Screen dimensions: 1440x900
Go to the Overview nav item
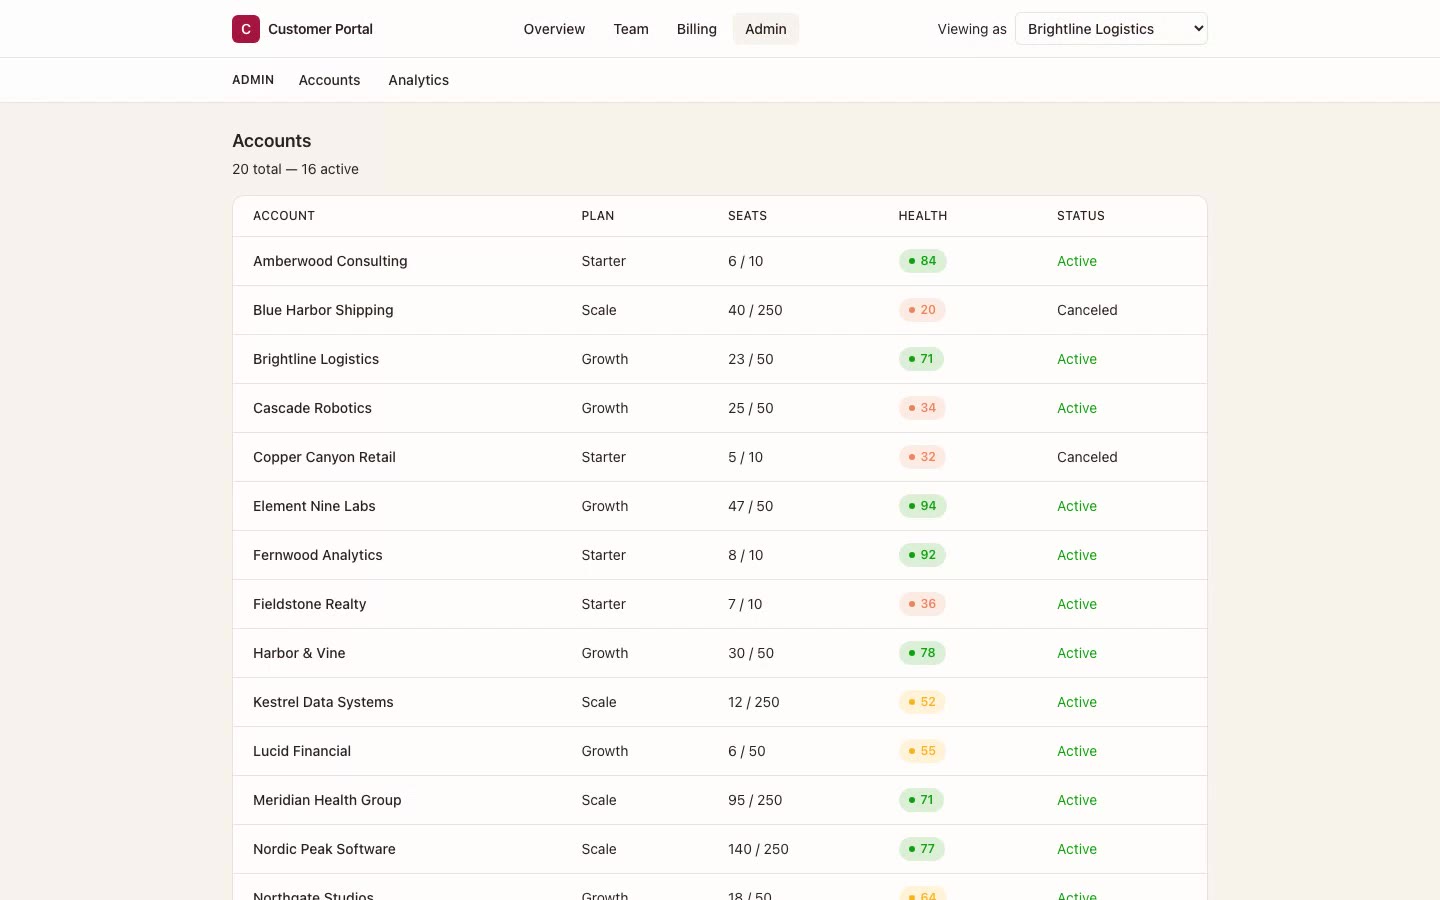pos(554,29)
